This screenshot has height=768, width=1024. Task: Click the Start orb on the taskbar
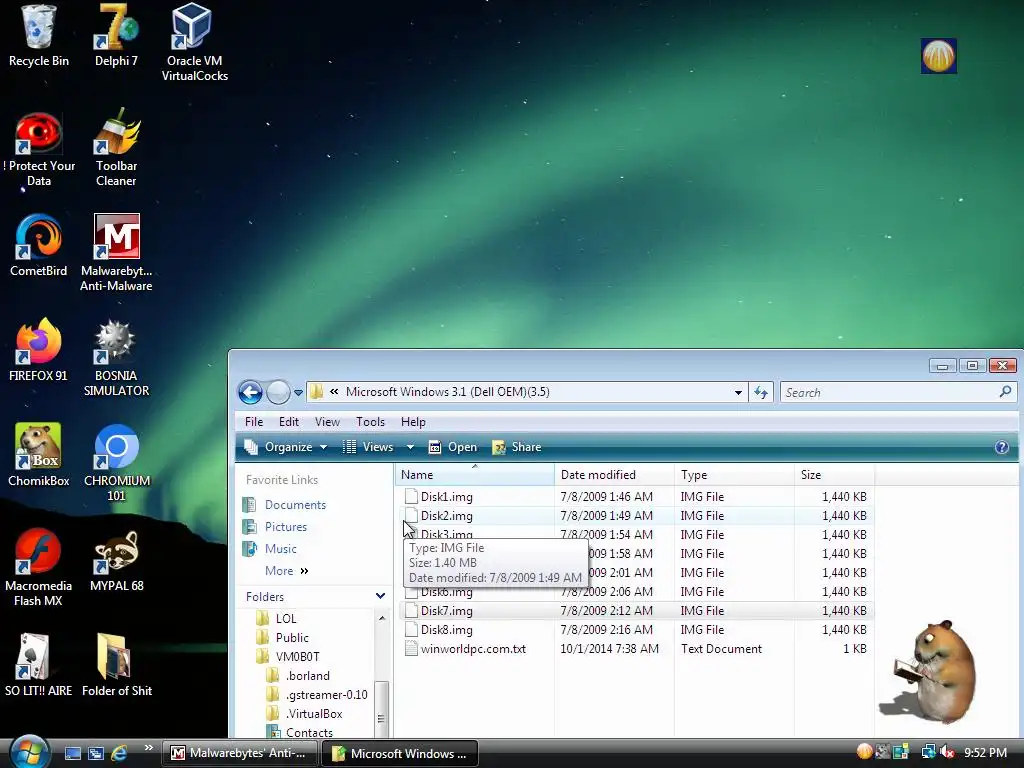click(x=29, y=752)
